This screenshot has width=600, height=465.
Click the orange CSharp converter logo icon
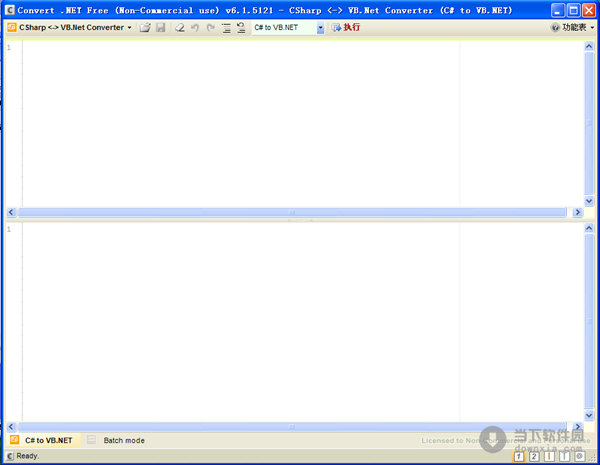tap(11, 27)
